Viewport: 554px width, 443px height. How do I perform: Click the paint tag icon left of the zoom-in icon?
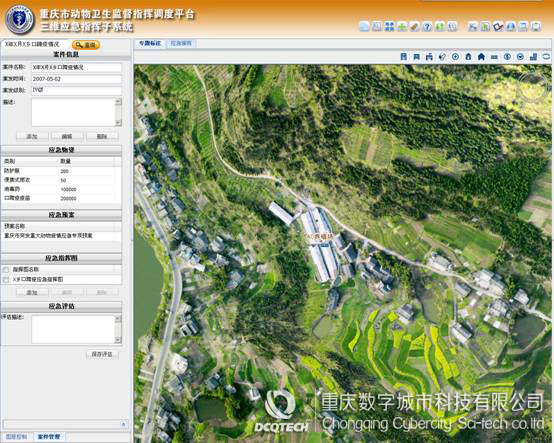point(442,57)
